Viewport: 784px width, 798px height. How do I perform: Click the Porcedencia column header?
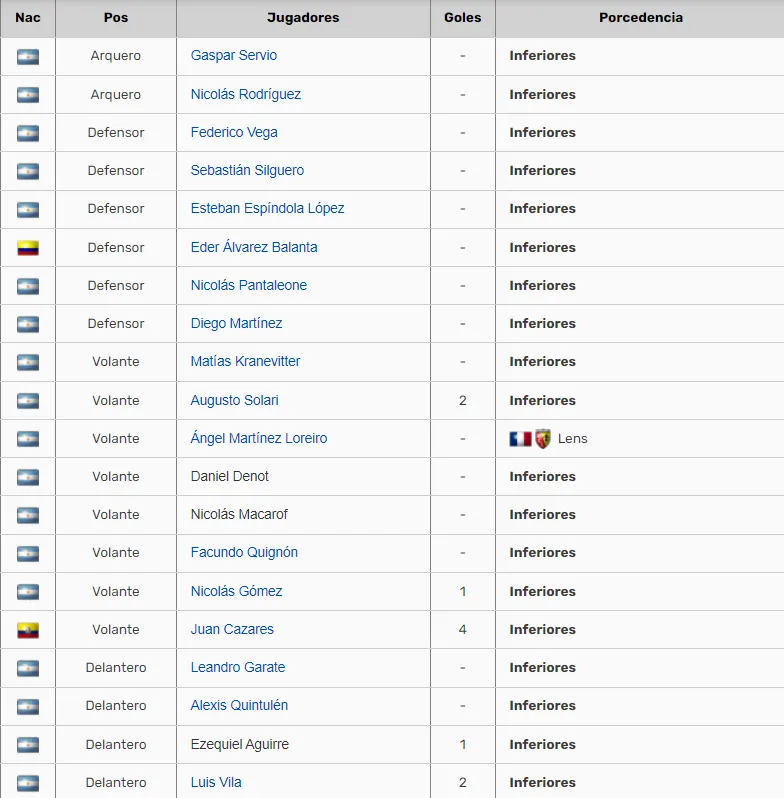(640, 18)
